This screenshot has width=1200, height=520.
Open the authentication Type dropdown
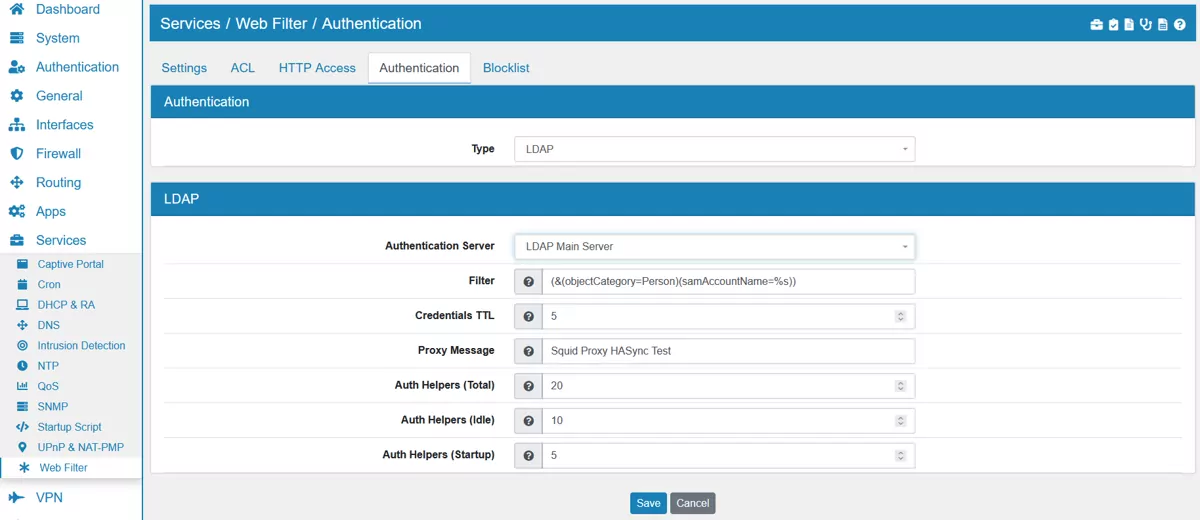714,149
